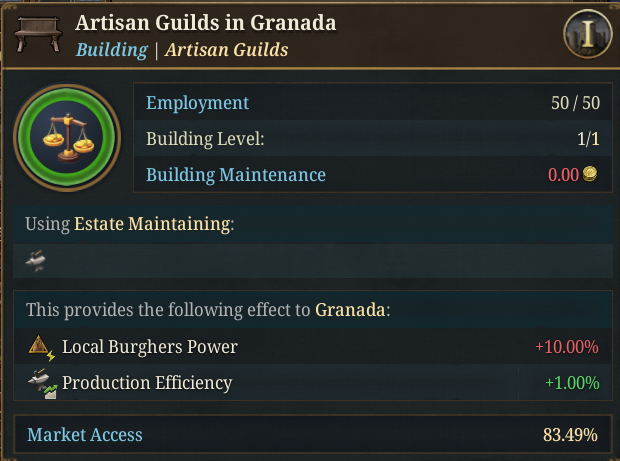The height and width of the screenshot is (461, 620).
Task: Click the Local Burghers Power icon
Action: point(40,348)
